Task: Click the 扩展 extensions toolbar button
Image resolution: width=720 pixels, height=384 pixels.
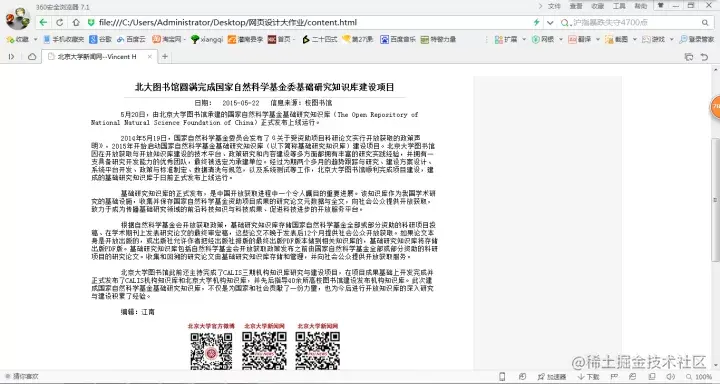Action: 506,40
